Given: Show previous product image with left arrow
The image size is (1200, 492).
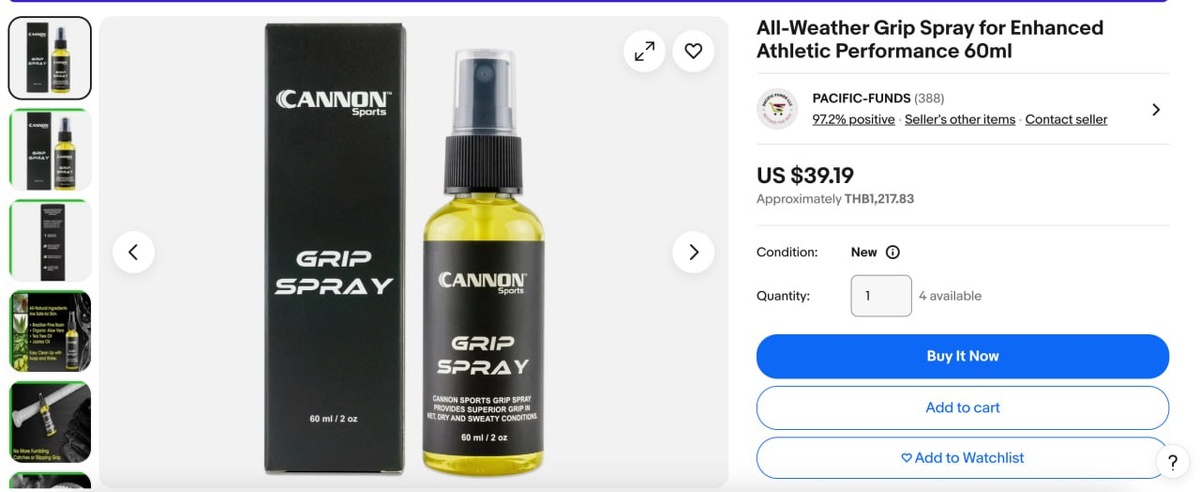Looking at the screenshot, I should pyautogui.click(x=133, y=252).
